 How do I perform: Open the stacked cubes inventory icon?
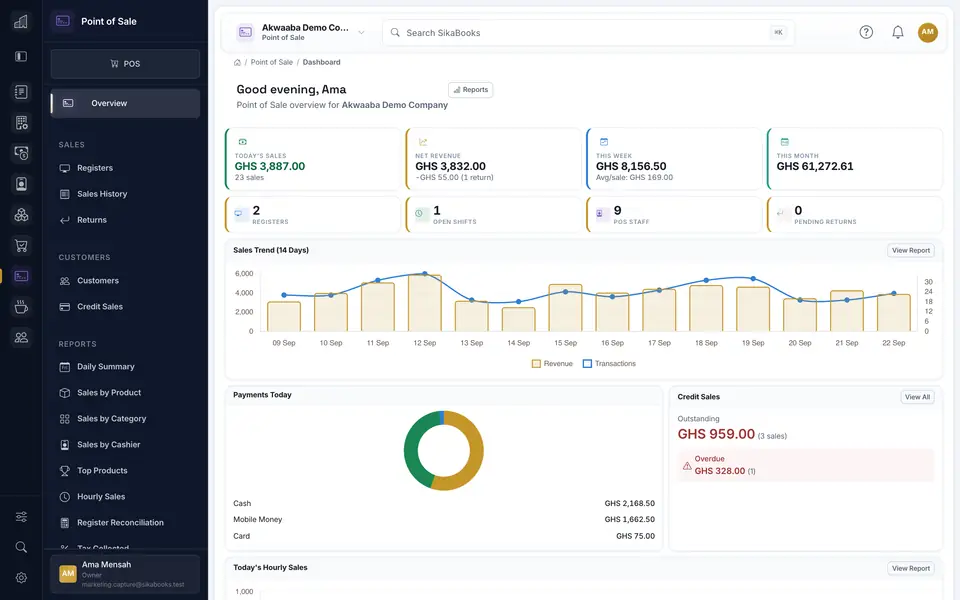[21, 214]
